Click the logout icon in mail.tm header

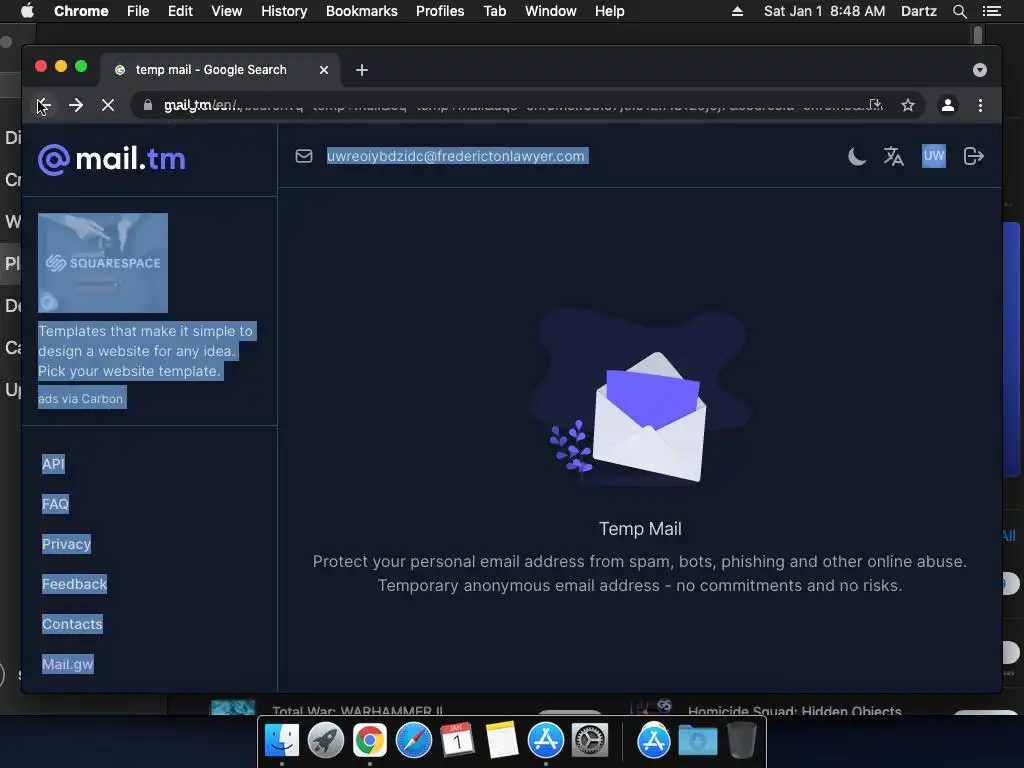point(973,156)
